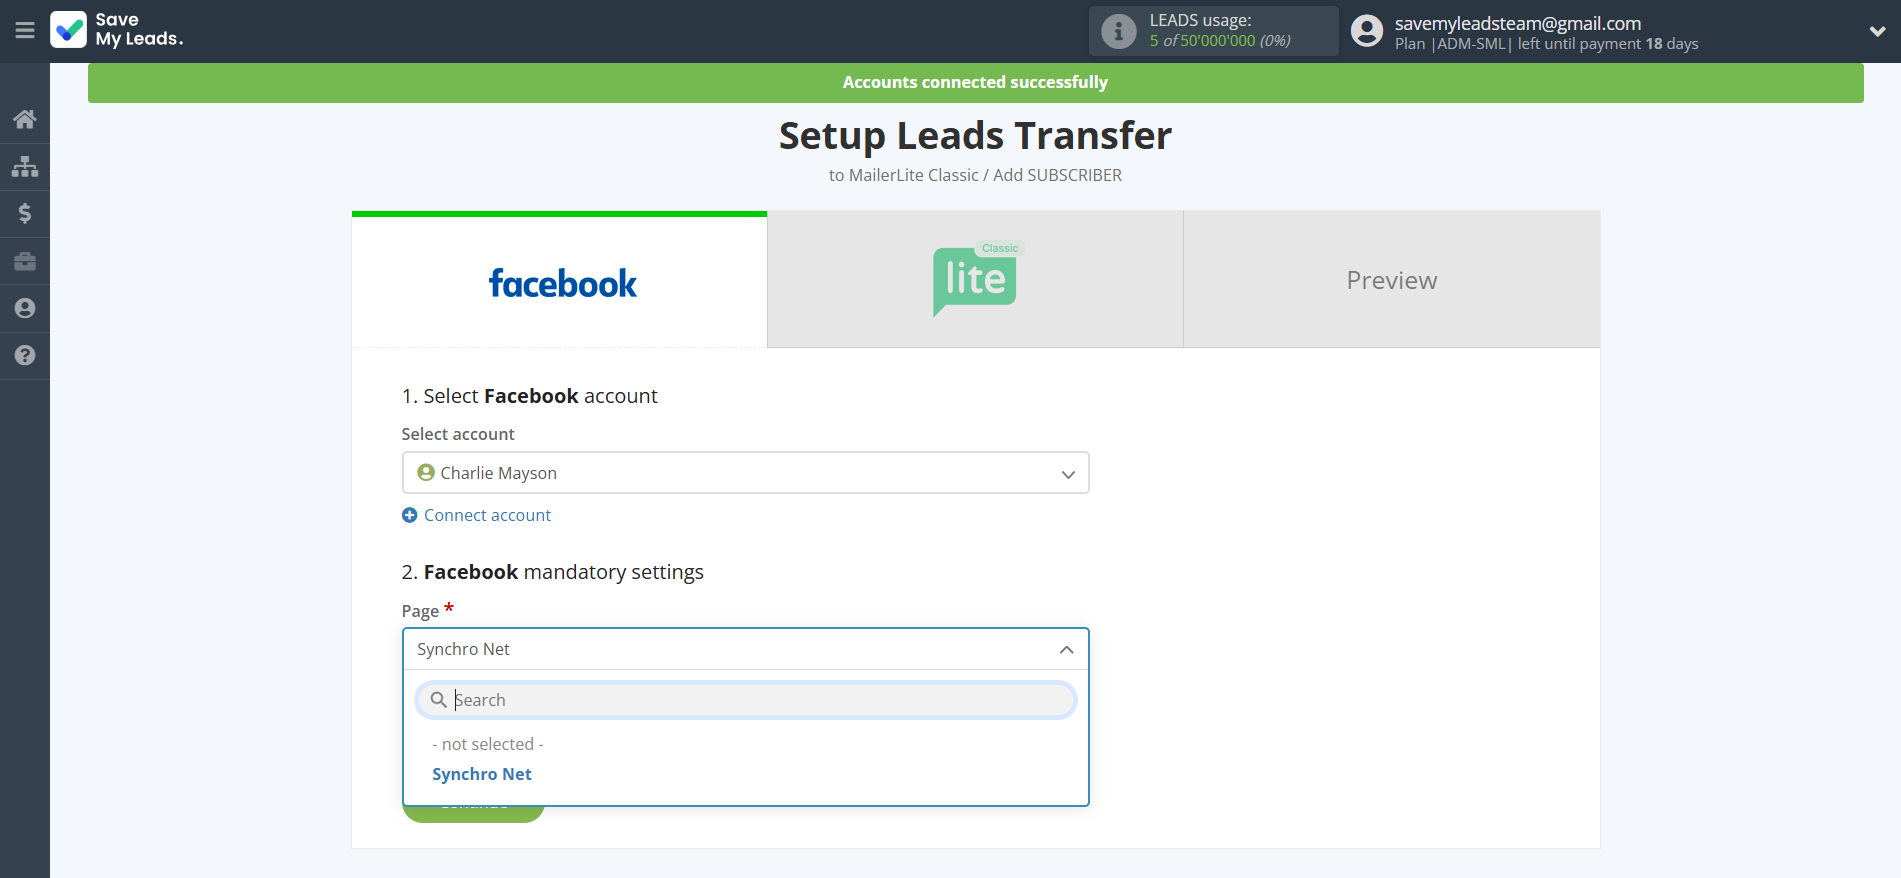
Task: Focus the Page search field
Action: pos(745,700)
